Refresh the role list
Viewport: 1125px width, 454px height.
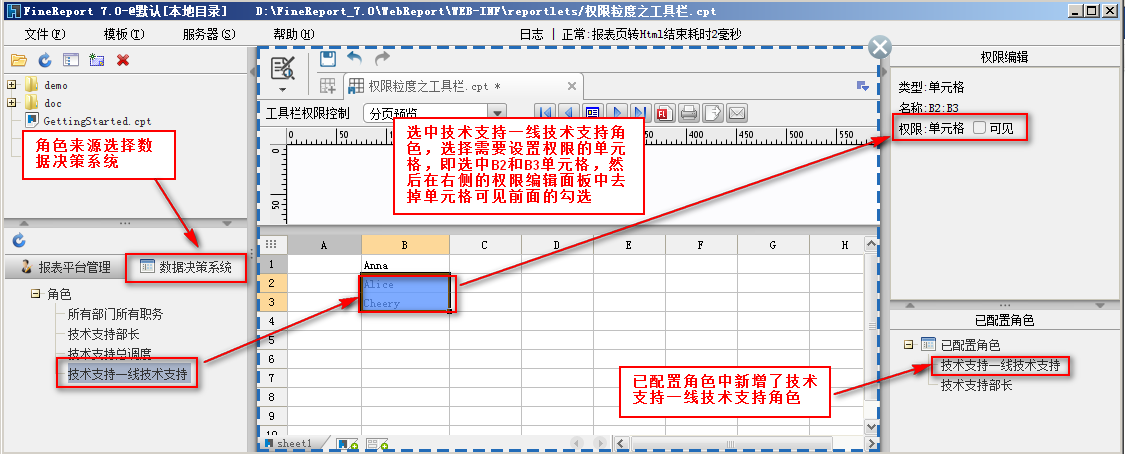click(19, 240)
